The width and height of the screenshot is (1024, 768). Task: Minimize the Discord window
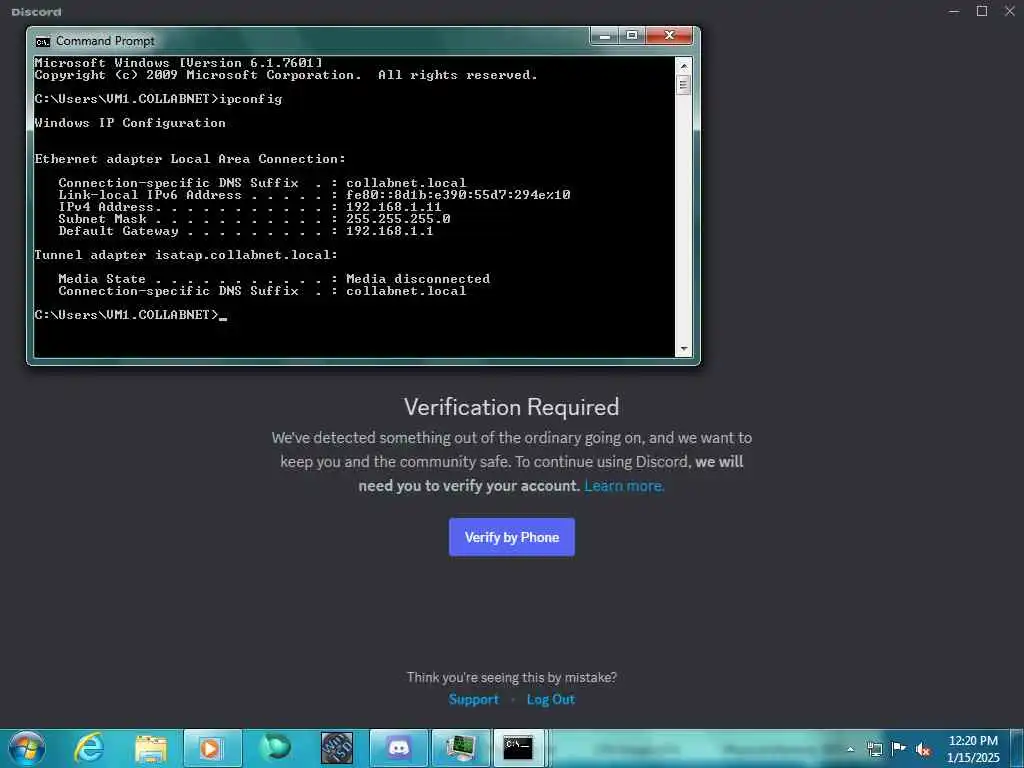pyautogui.click(x=954, y=11)
